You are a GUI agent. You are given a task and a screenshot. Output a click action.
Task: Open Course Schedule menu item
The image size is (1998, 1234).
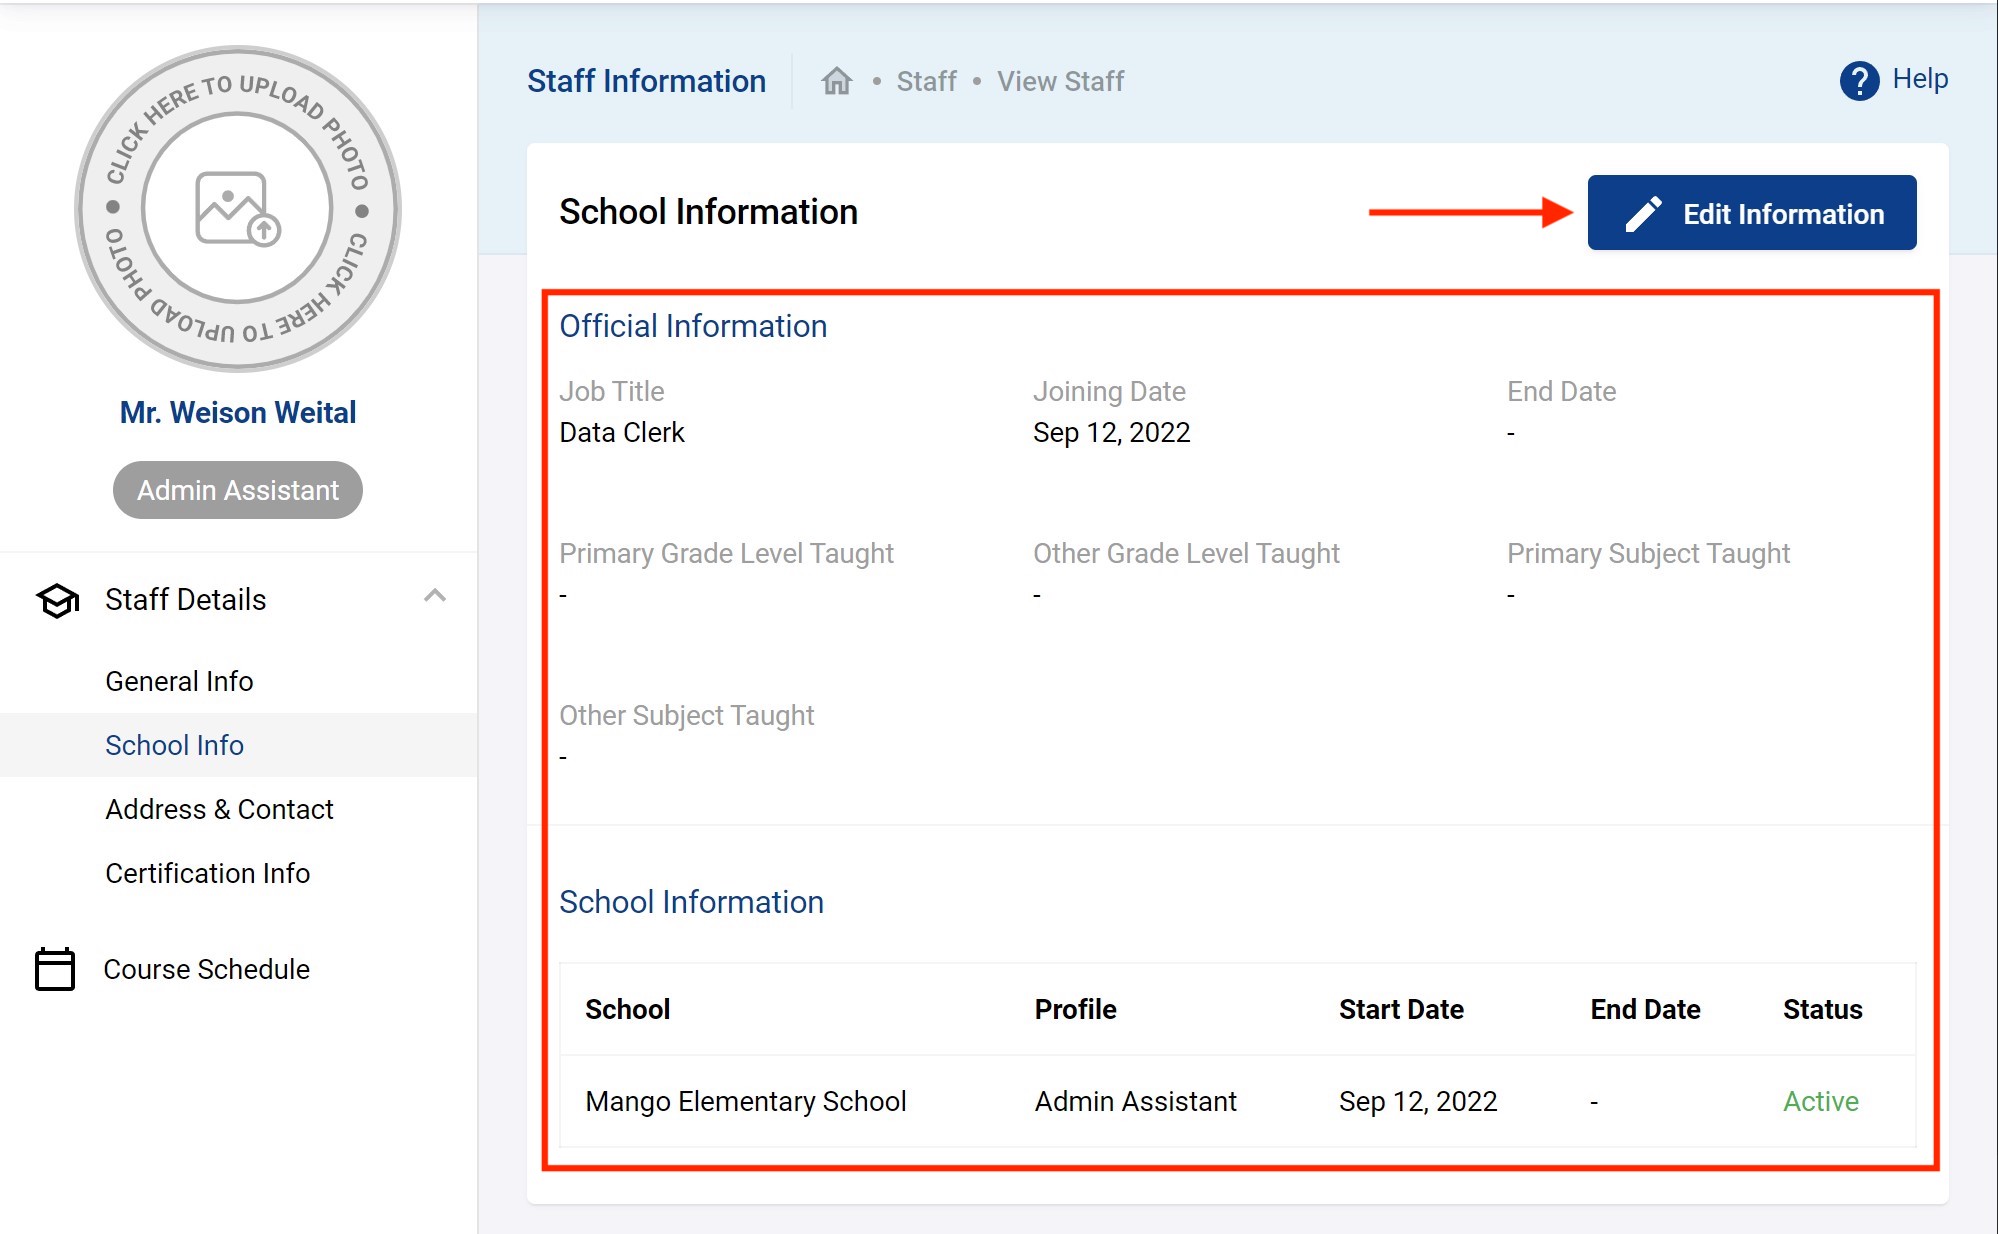coord(206,969)
